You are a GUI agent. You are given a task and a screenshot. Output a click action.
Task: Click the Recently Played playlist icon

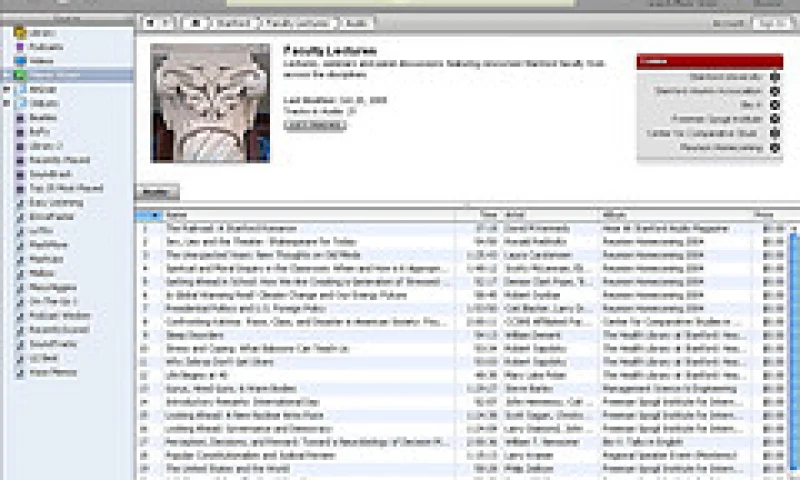[19, 159]
